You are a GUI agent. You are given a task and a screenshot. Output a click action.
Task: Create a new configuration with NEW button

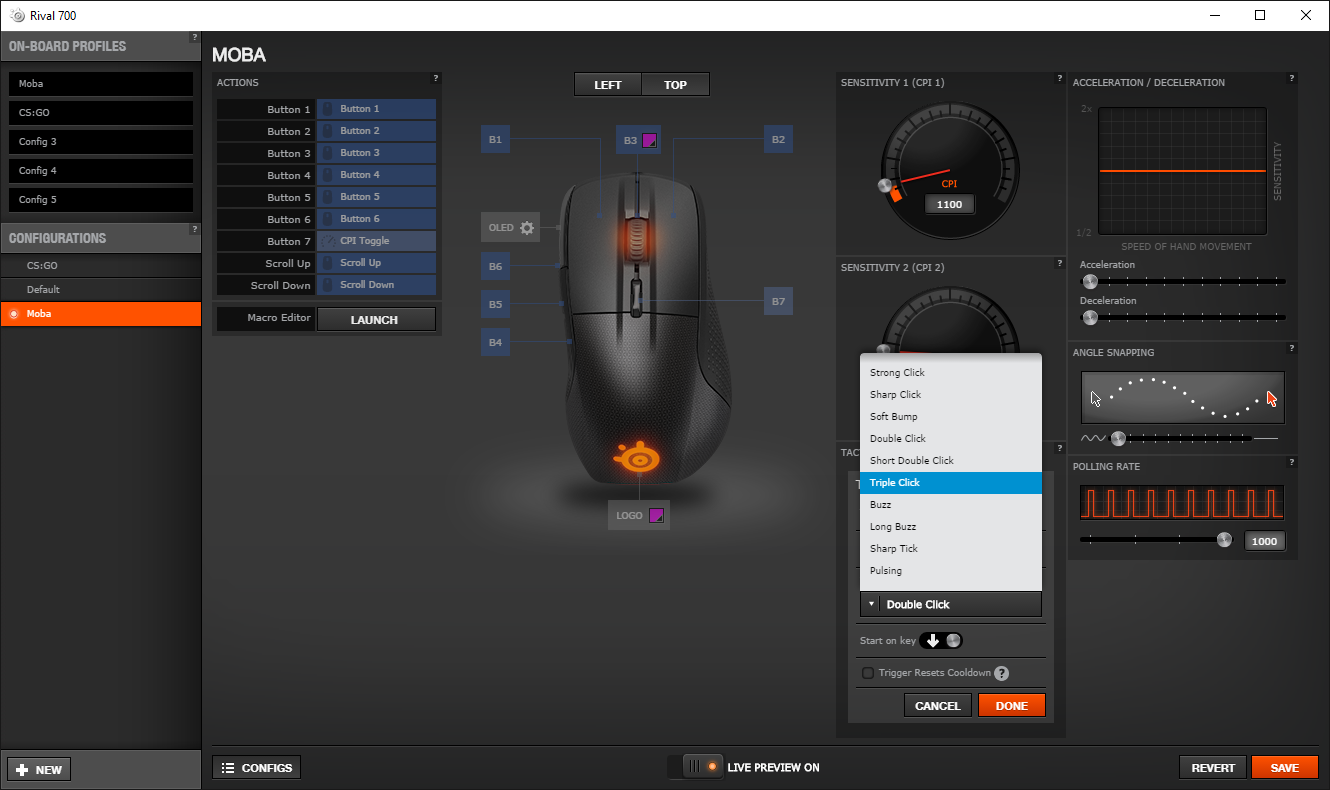(39, 769)
